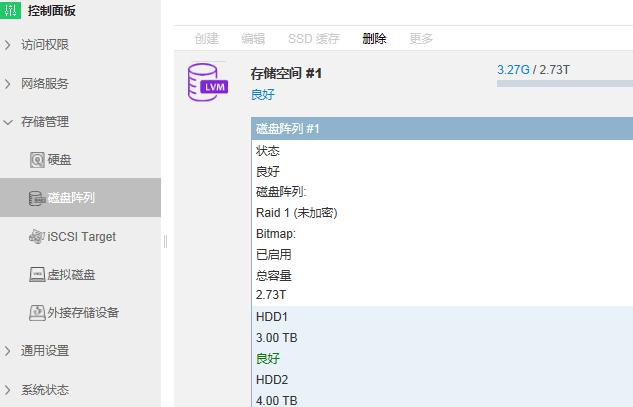This screenshot has width=633, height=407.
Task: Open the 外接存储设备 page
Action: tap(83, 313)
